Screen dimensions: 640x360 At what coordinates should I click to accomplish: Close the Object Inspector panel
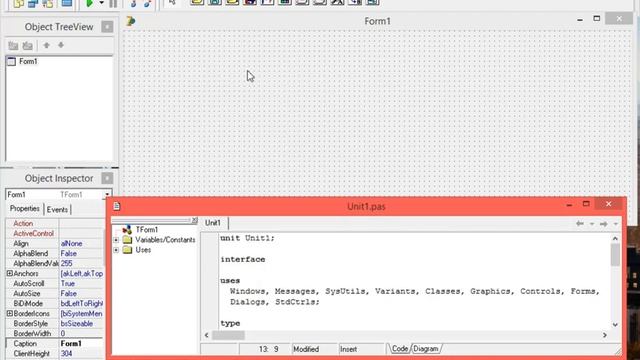(107, 178)
